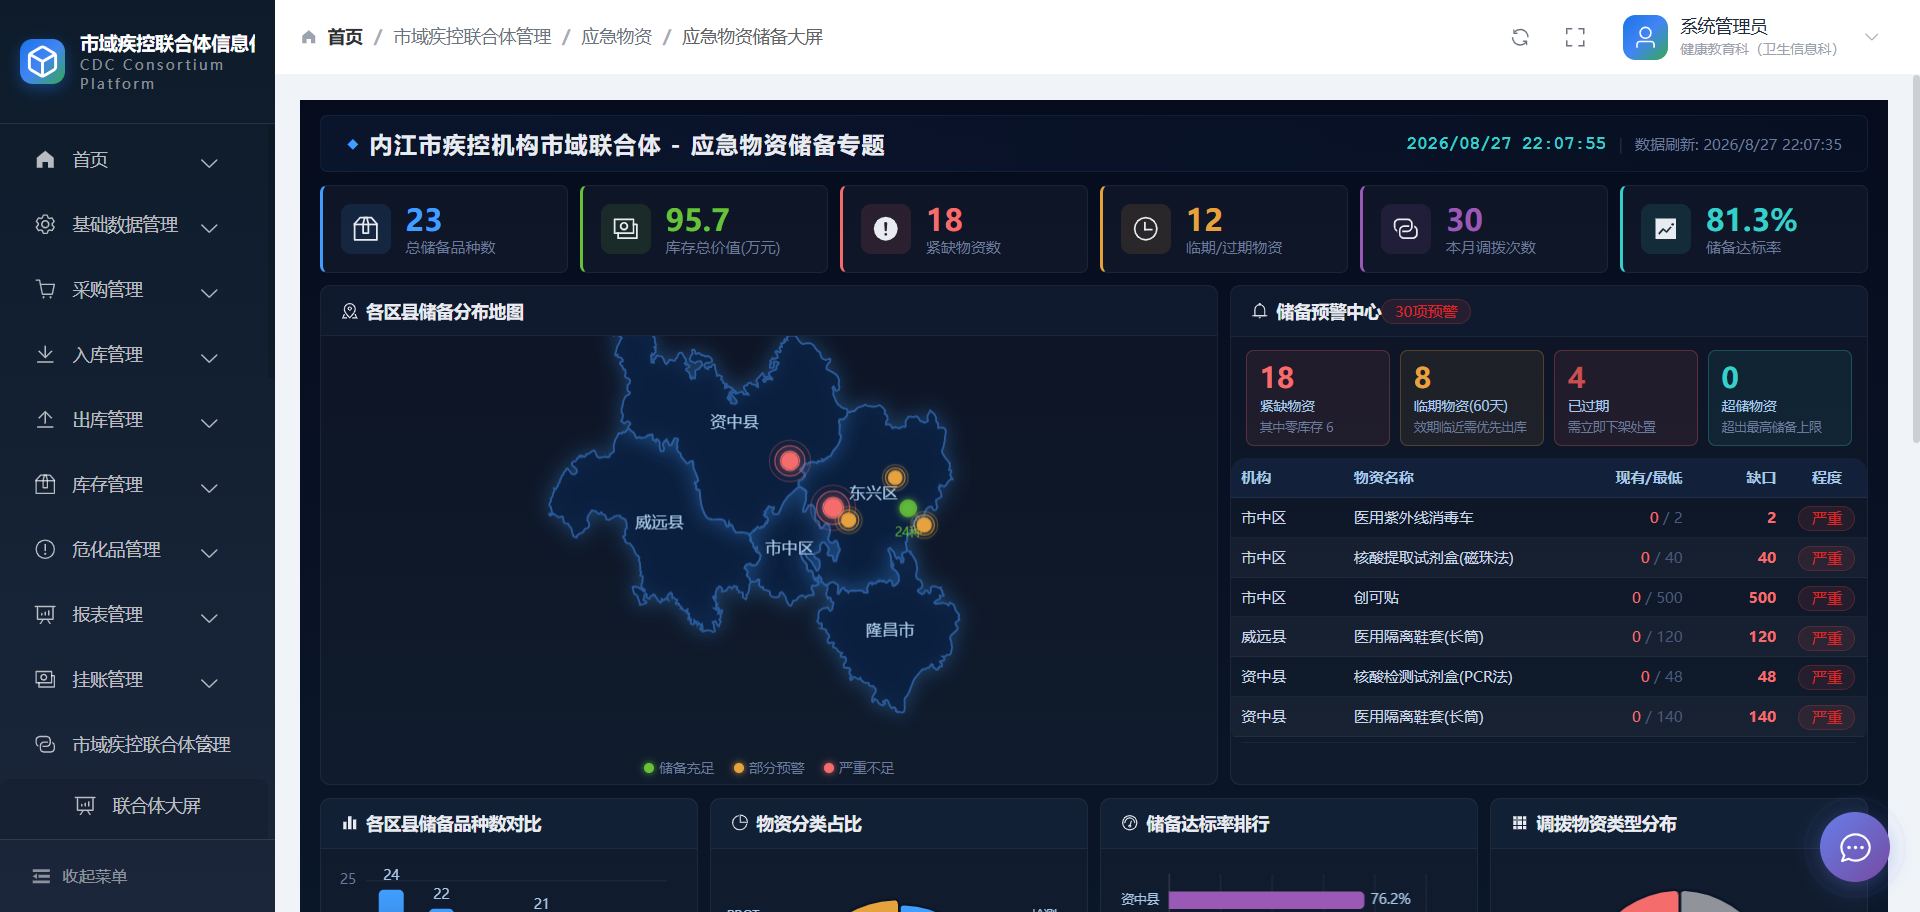The height and width of the screenshot is (912, 1920).
Task: Toggle the 严重不足 map legend item
Action: pos(859,768)
